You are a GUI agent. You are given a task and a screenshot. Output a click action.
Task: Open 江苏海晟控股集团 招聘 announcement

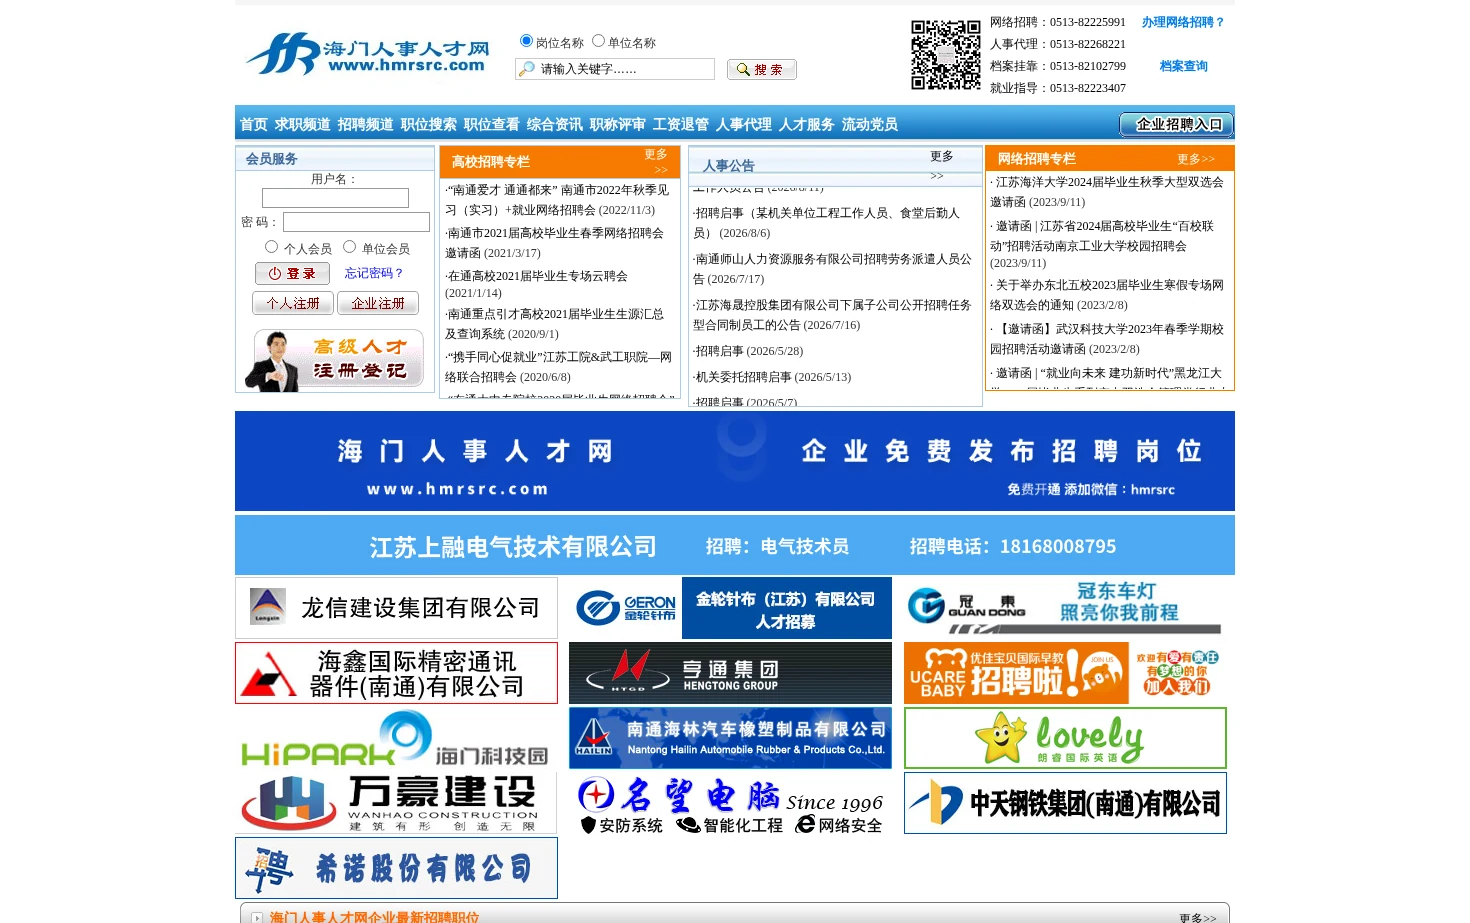click(x=832, y=315)
